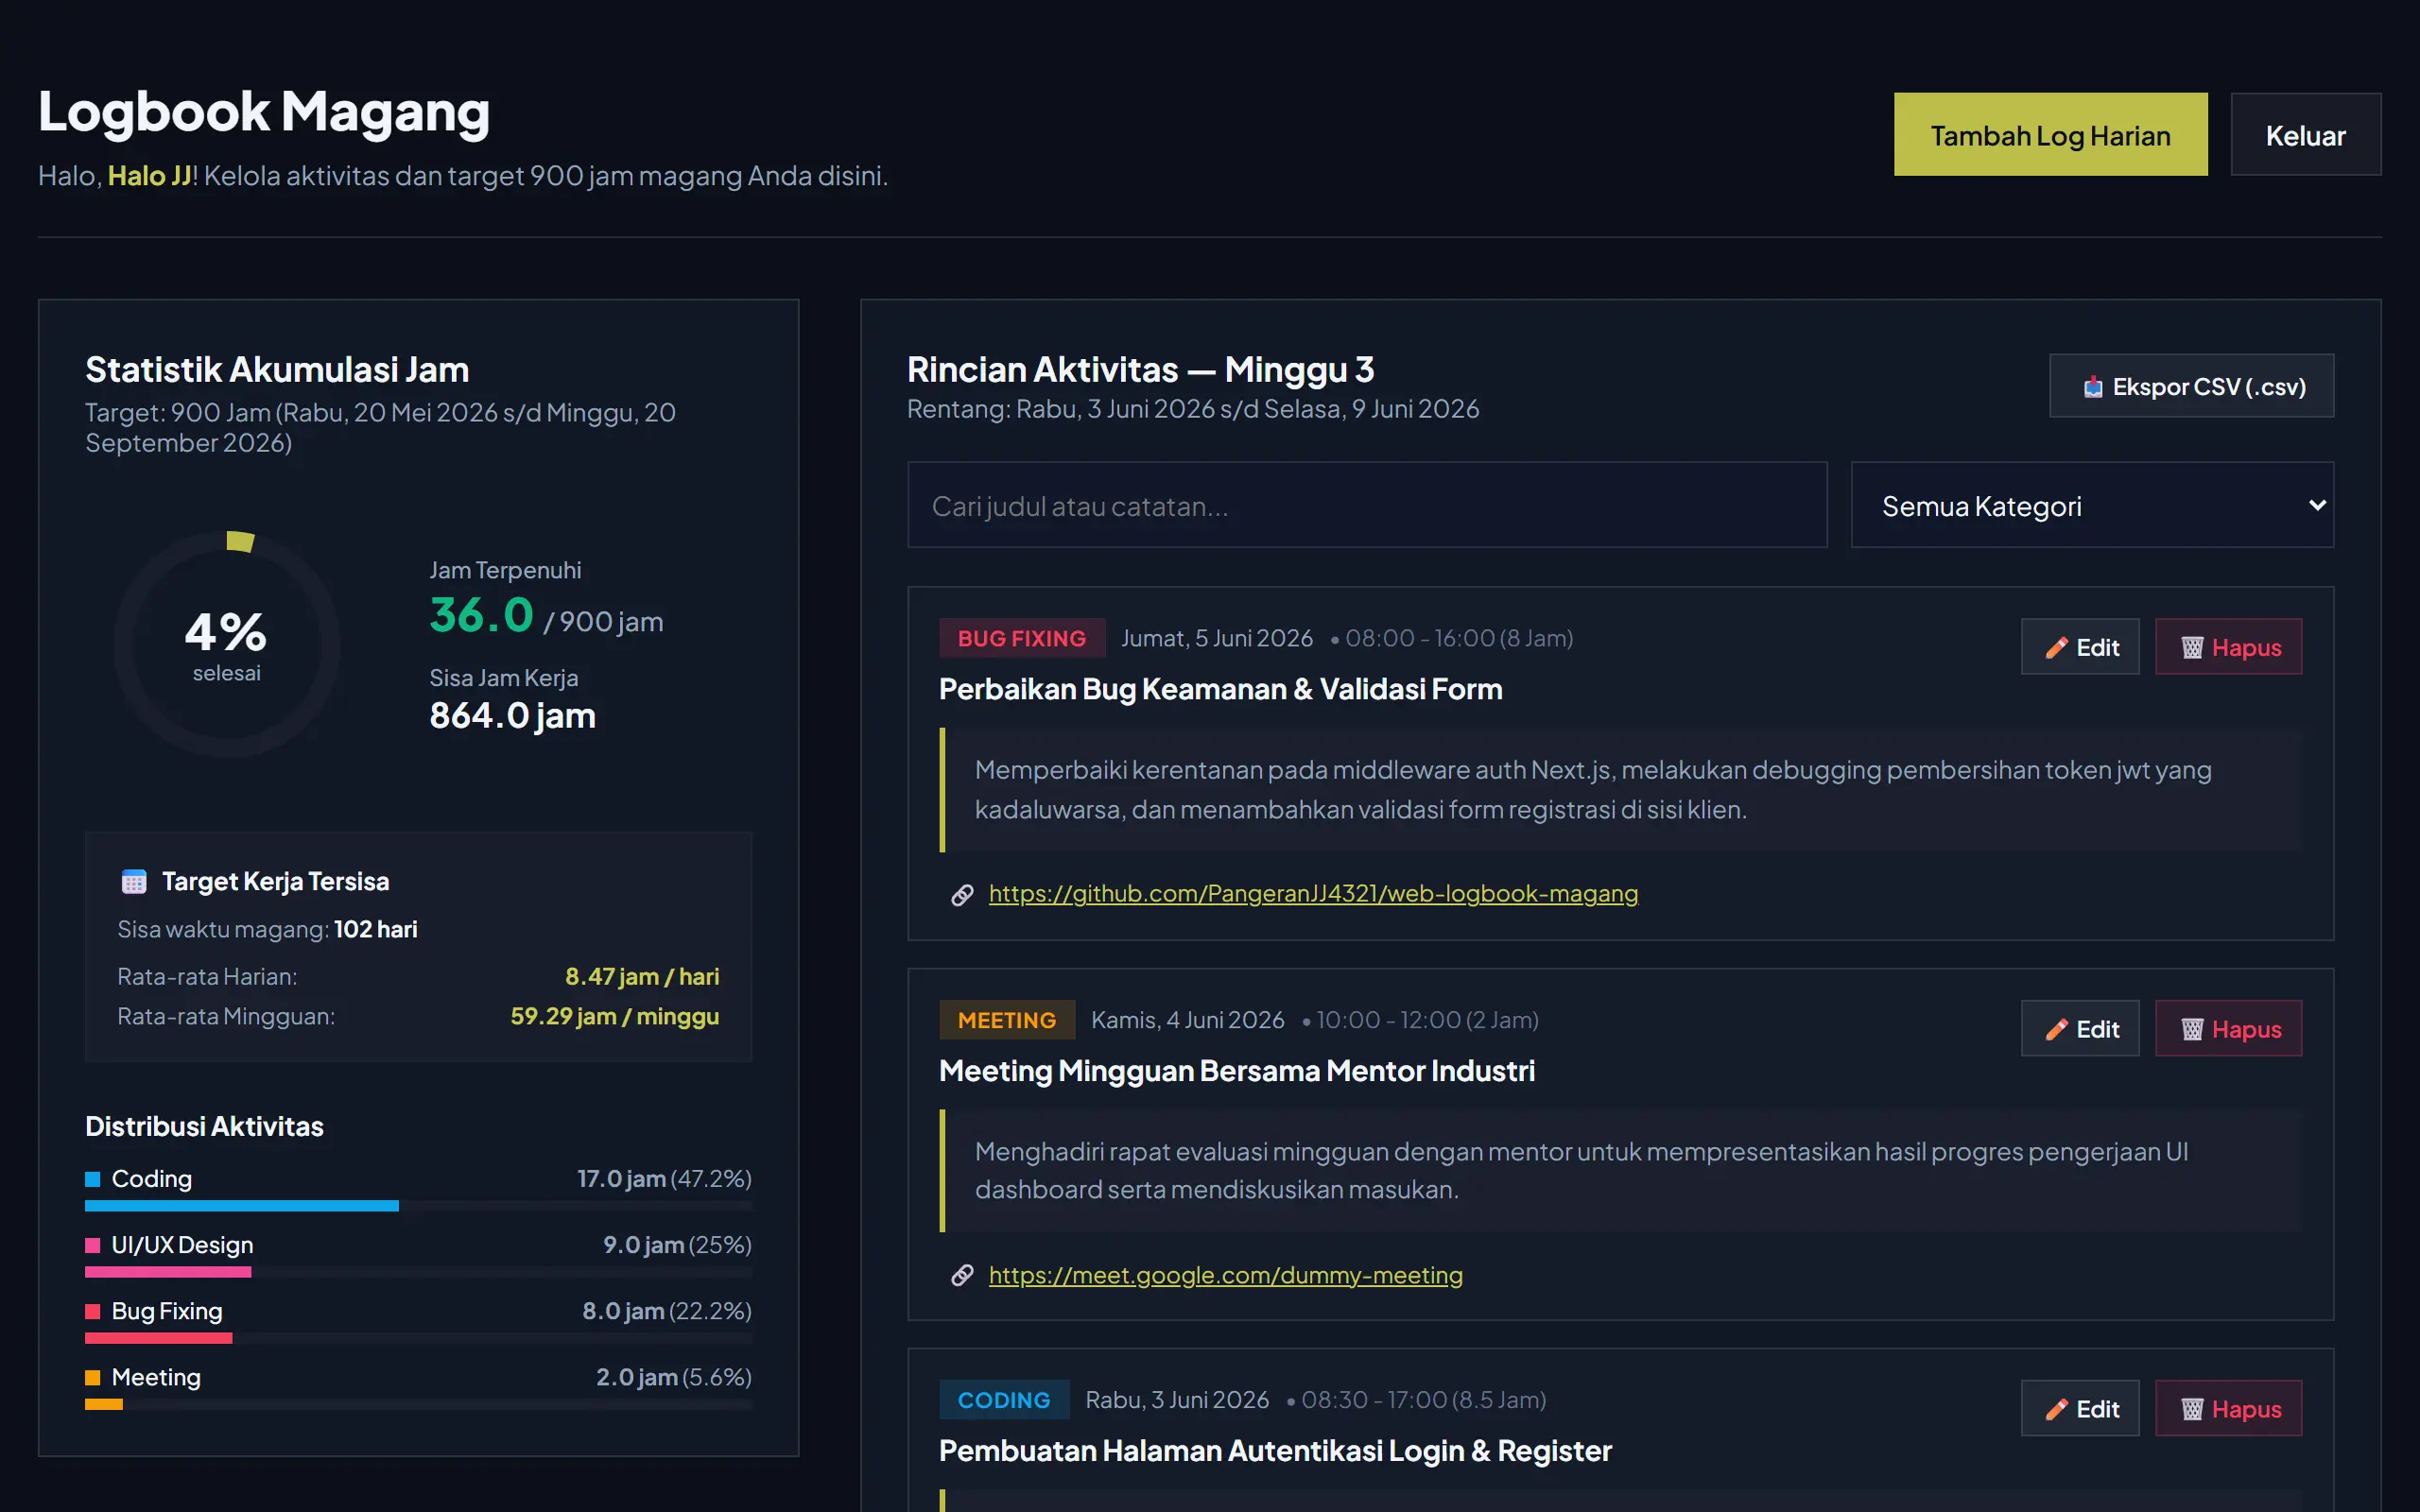Click the highlighted Halo JJ username

pos(149,176)
